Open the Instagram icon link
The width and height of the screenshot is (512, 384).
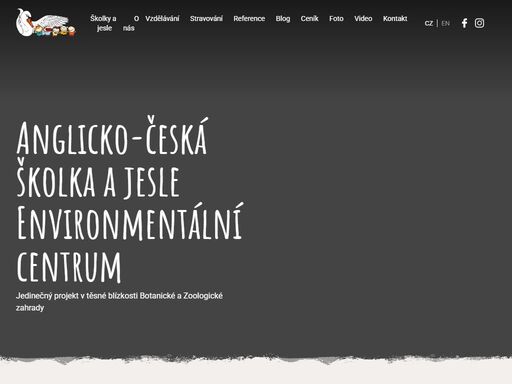coord(479,23)
